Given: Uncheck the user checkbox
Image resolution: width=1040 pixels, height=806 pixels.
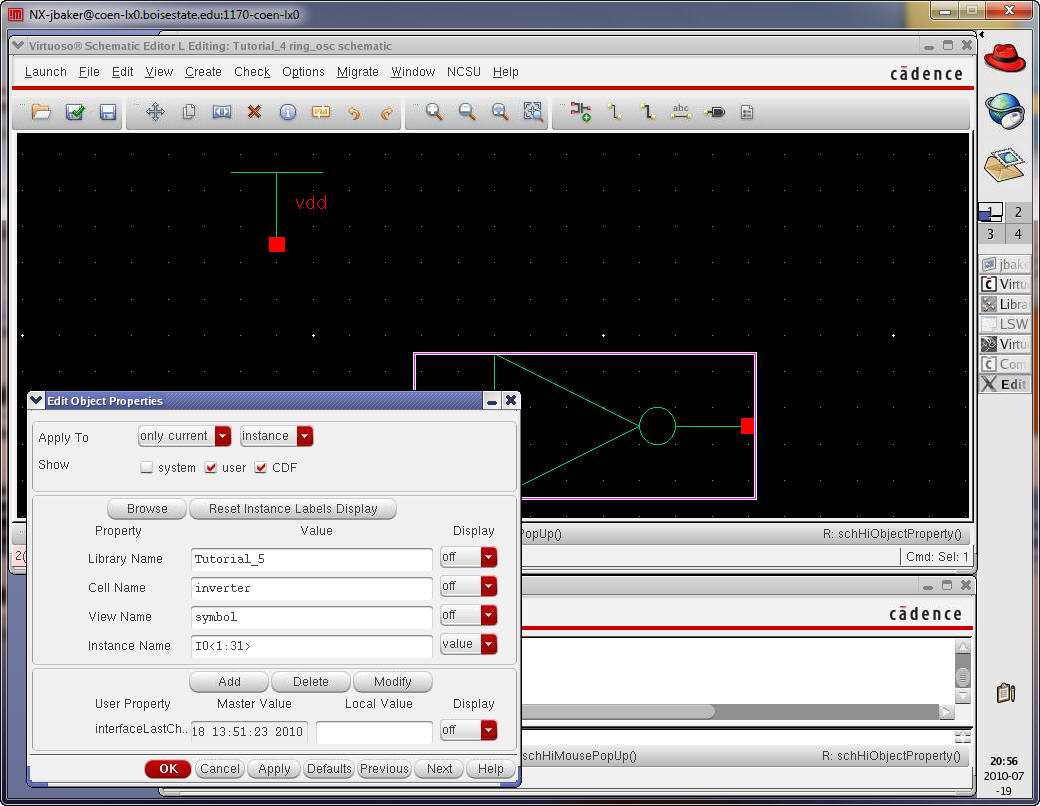Looking at the screenshot, I should click(x=211, y=468).
